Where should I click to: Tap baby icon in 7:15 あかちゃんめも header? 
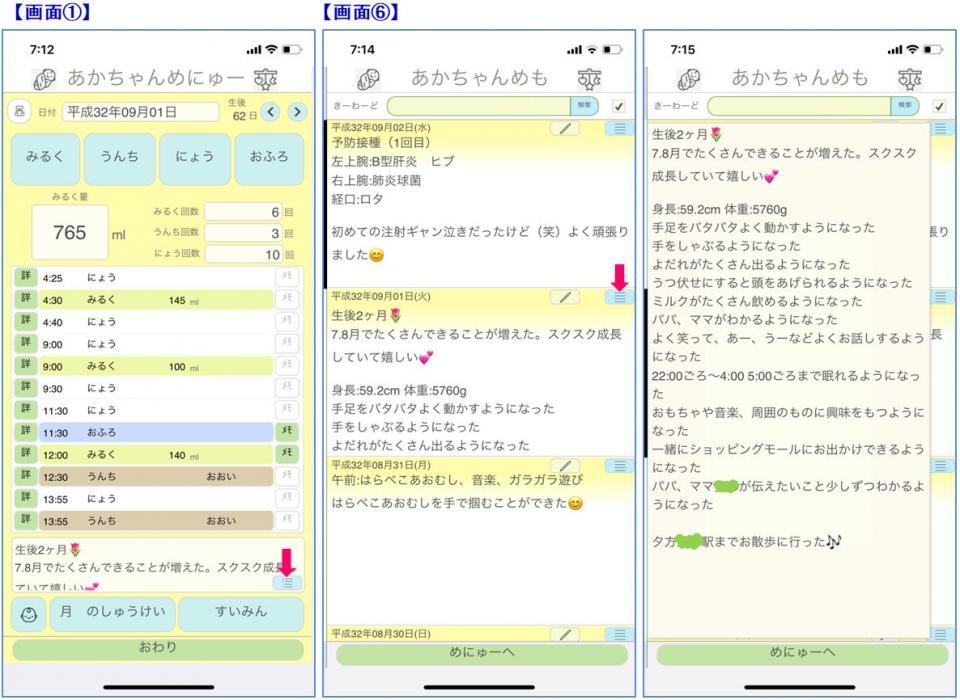click(688, 79)
